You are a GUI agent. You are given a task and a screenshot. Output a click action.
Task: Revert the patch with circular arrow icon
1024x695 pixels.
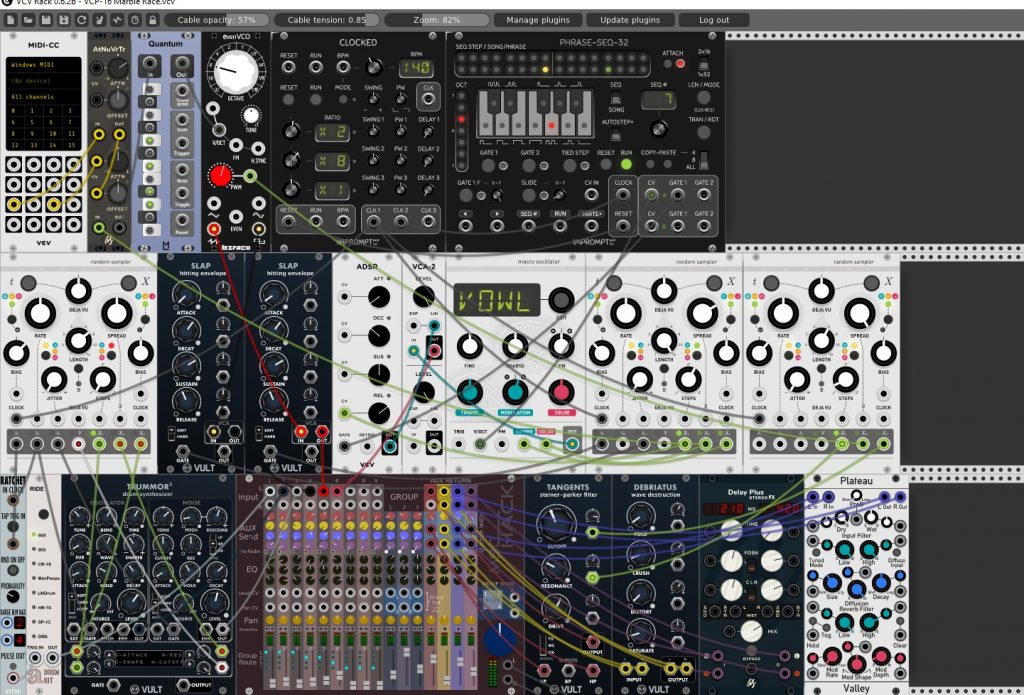point(82,20)
